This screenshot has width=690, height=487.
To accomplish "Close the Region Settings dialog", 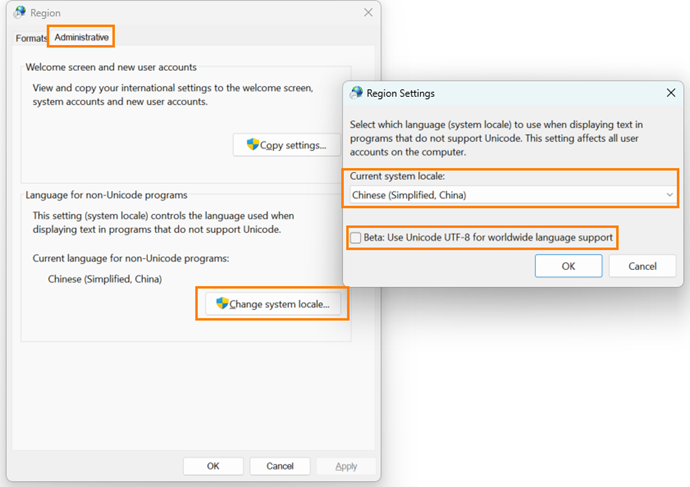I will coord(671,93).
